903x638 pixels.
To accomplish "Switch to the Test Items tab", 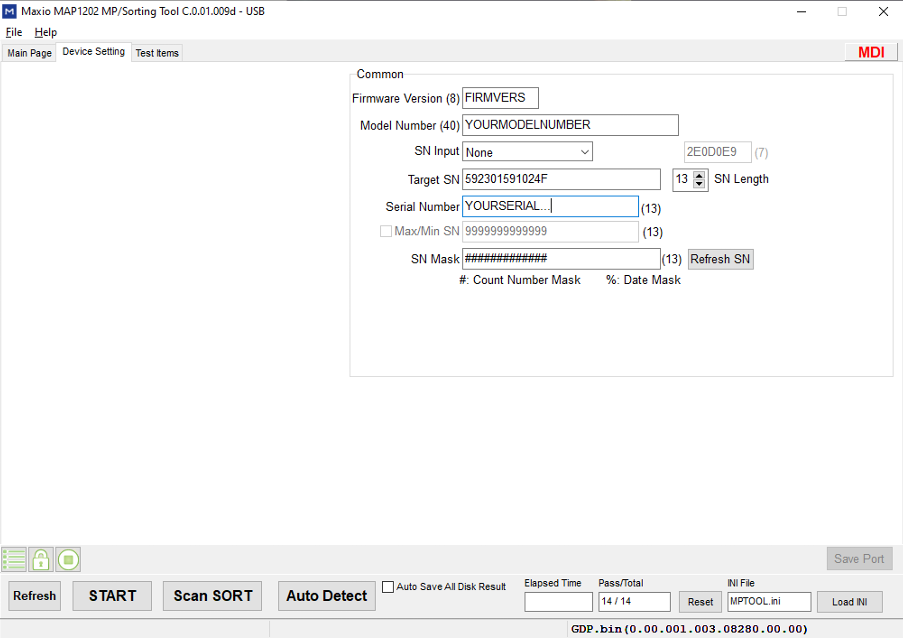I will [157, 53].
